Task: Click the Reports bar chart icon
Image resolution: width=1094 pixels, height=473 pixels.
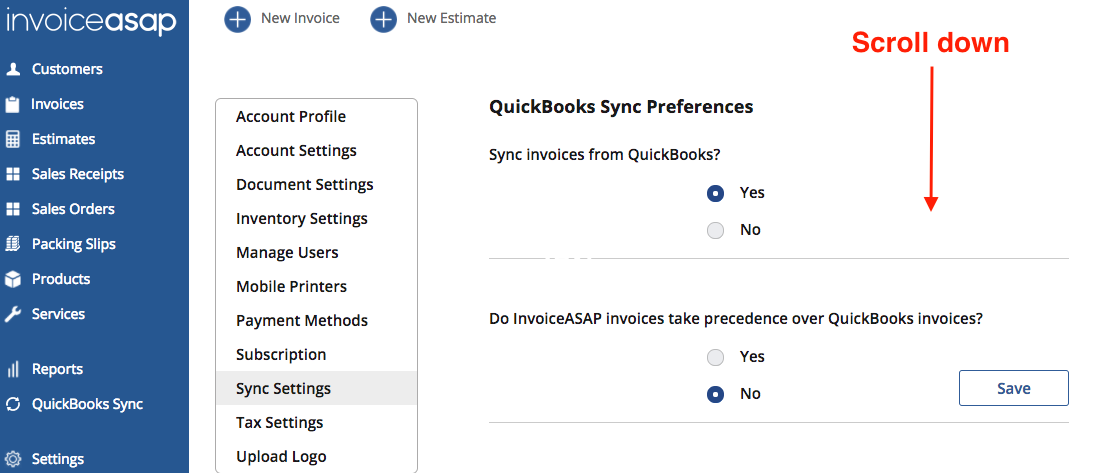Action: tap(13, 369)
